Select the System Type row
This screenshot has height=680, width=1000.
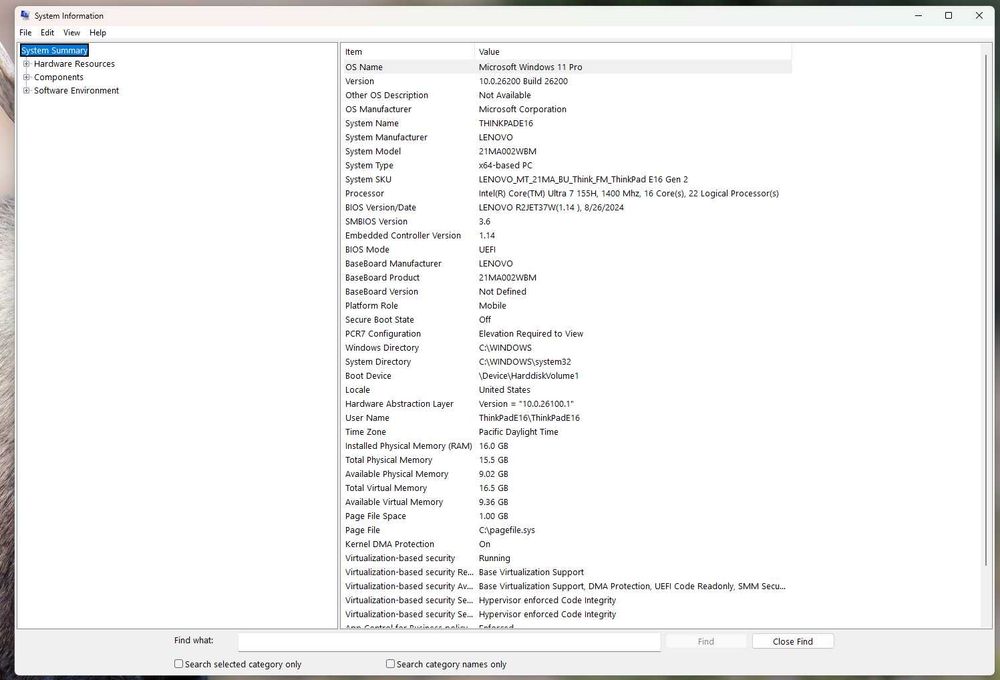(566, 165)
